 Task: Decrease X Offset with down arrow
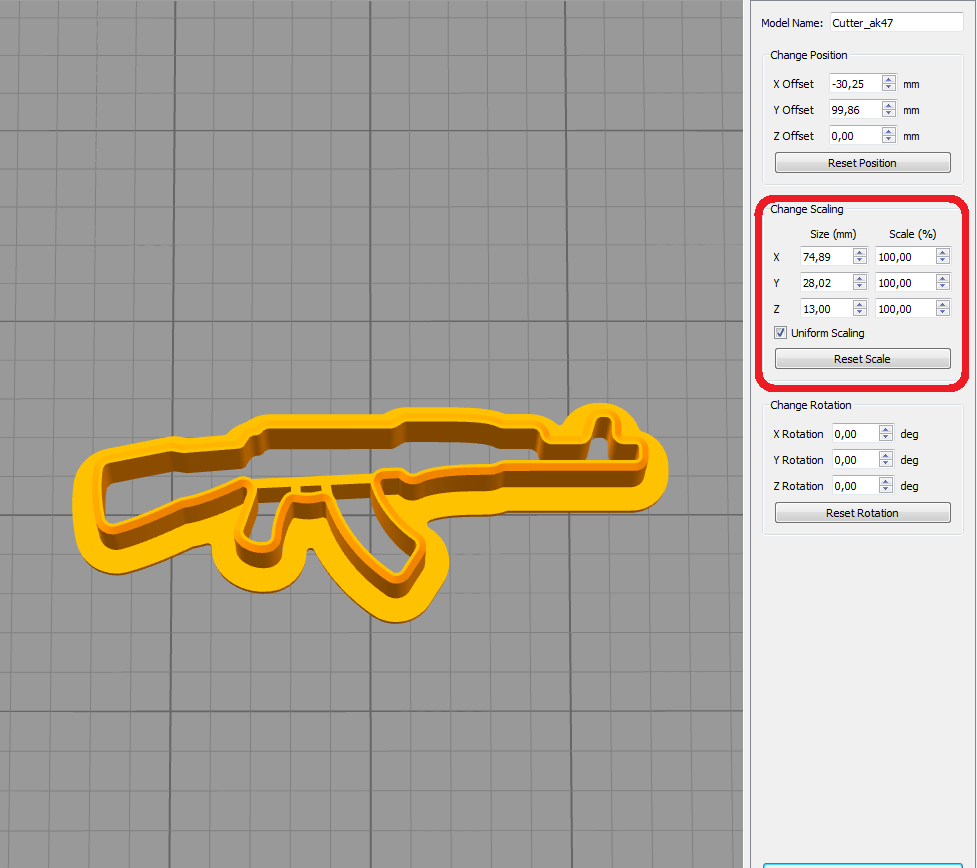[889, 88]
